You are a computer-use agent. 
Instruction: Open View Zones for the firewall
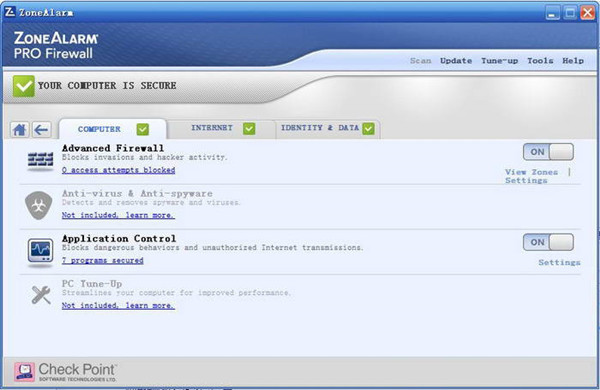click(x=531, y=172)
